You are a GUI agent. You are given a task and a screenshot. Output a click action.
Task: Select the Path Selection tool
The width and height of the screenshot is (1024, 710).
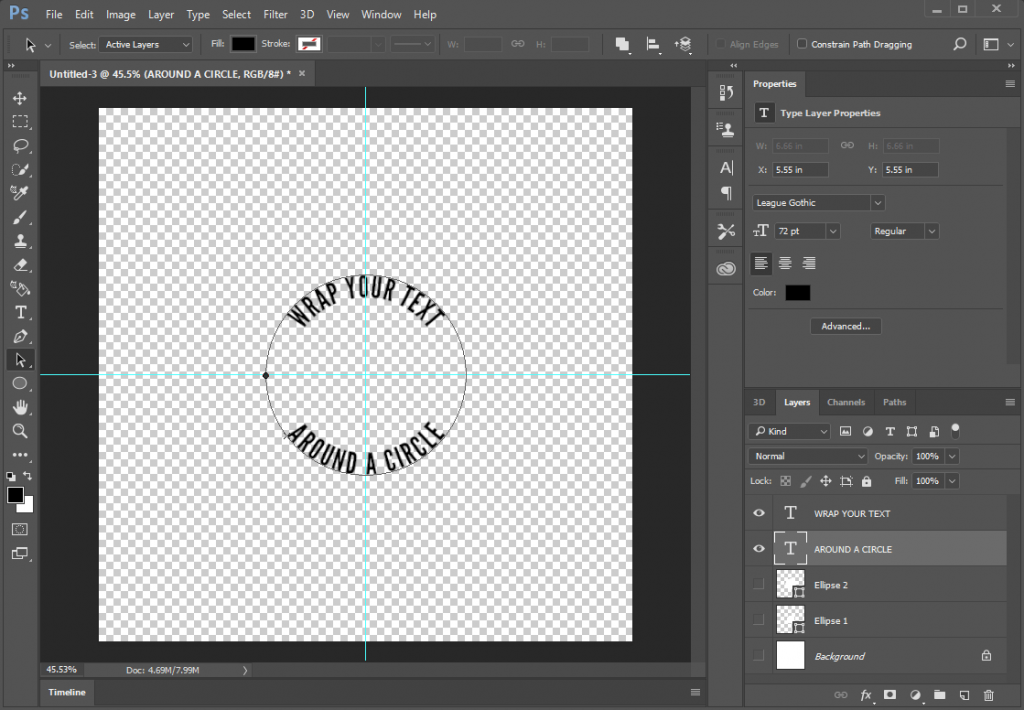(x=20, y=359)
